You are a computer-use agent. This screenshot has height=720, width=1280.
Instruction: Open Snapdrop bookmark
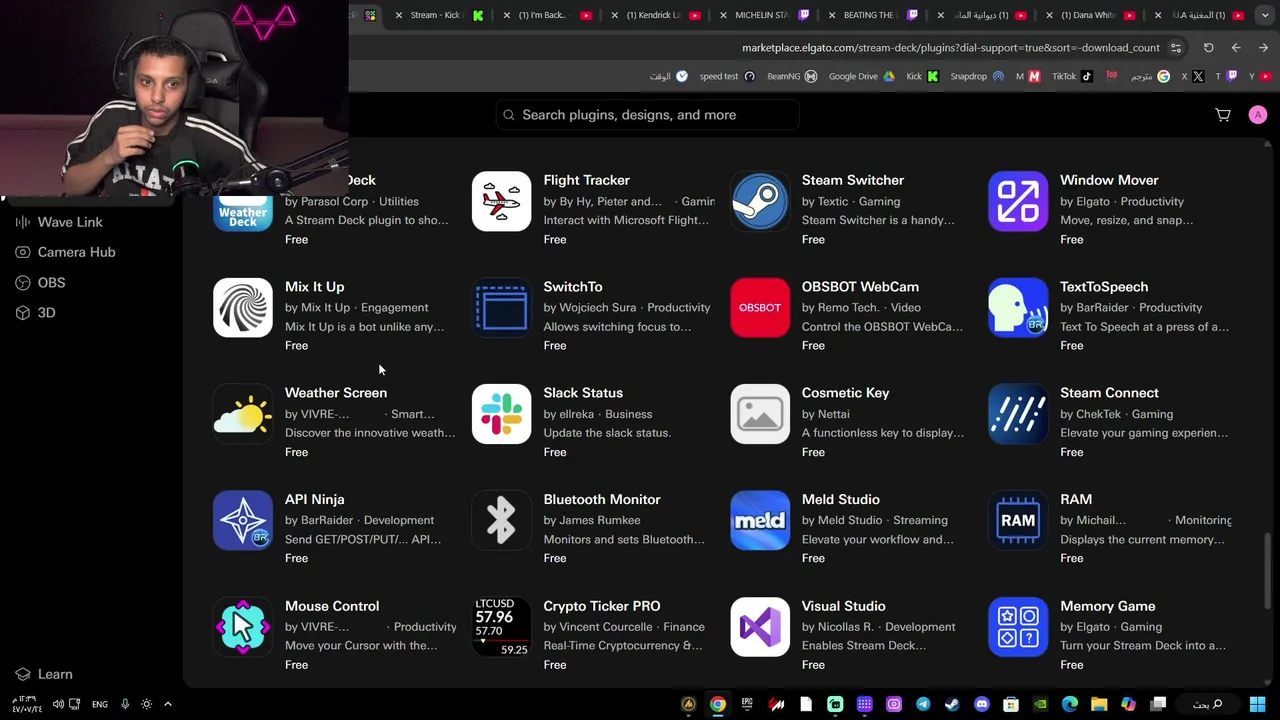pos(977,76)
